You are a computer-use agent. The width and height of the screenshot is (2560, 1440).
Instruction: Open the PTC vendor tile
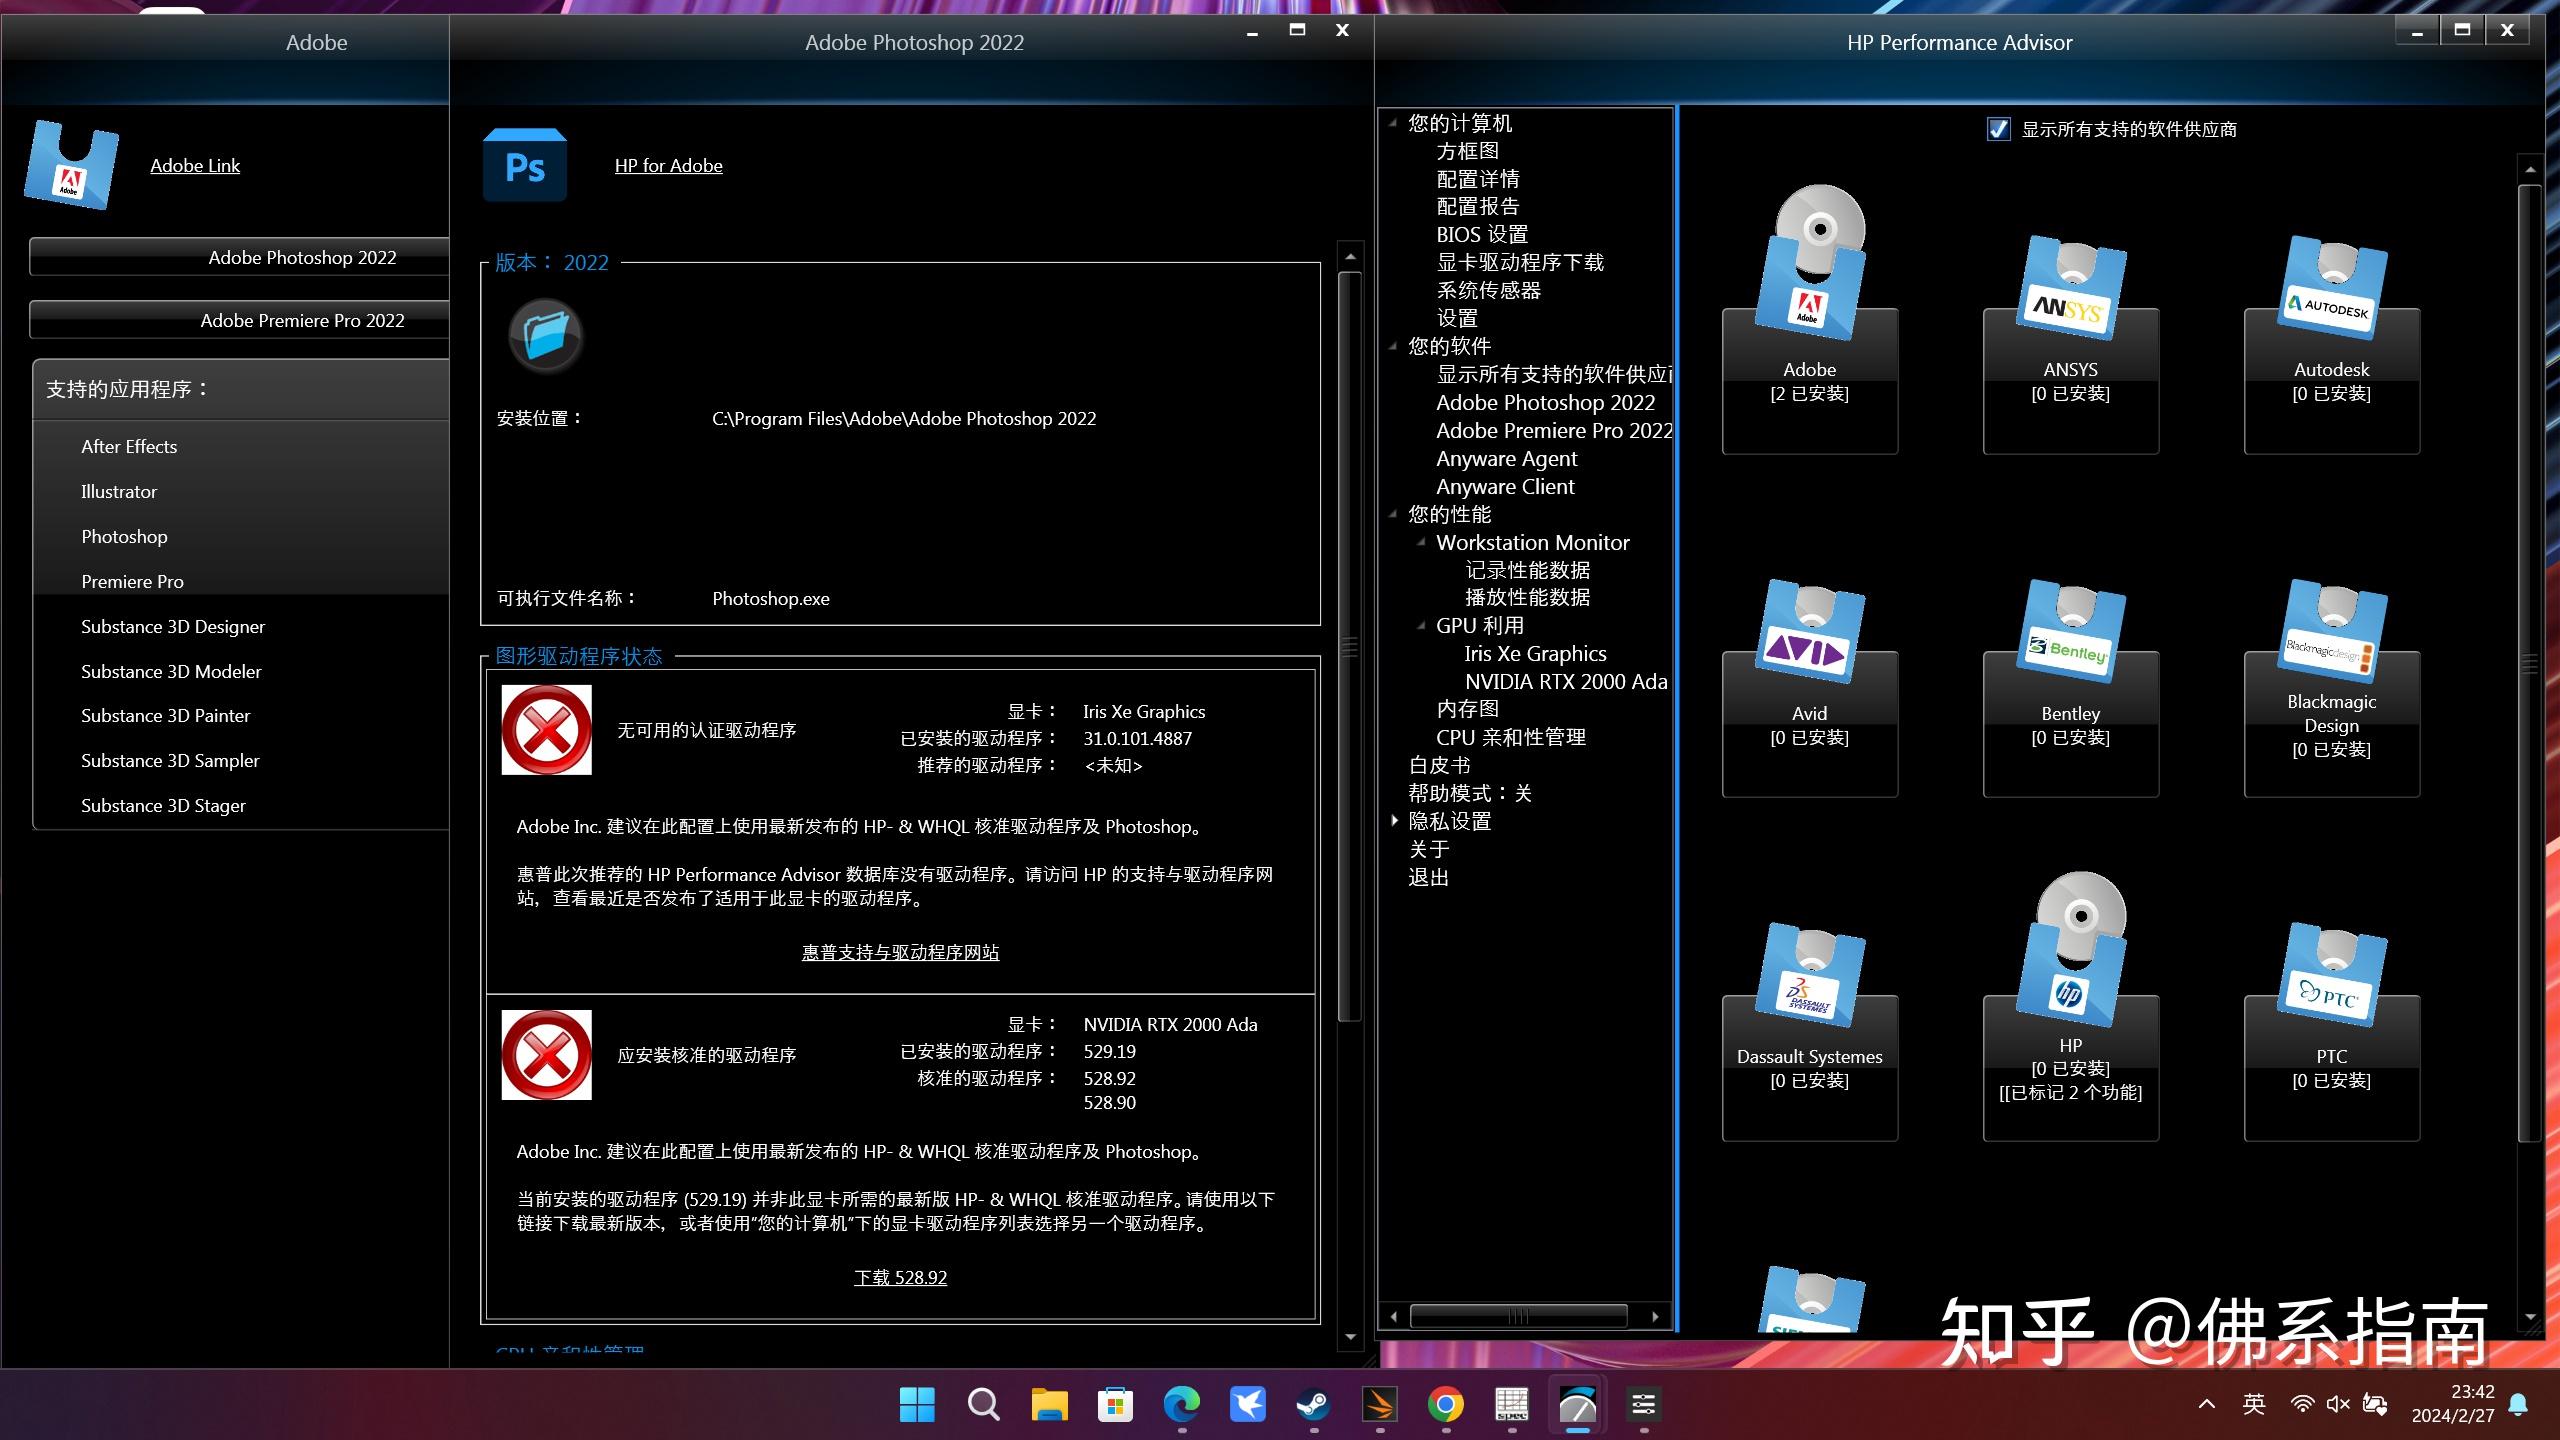coord(2331,1031)
